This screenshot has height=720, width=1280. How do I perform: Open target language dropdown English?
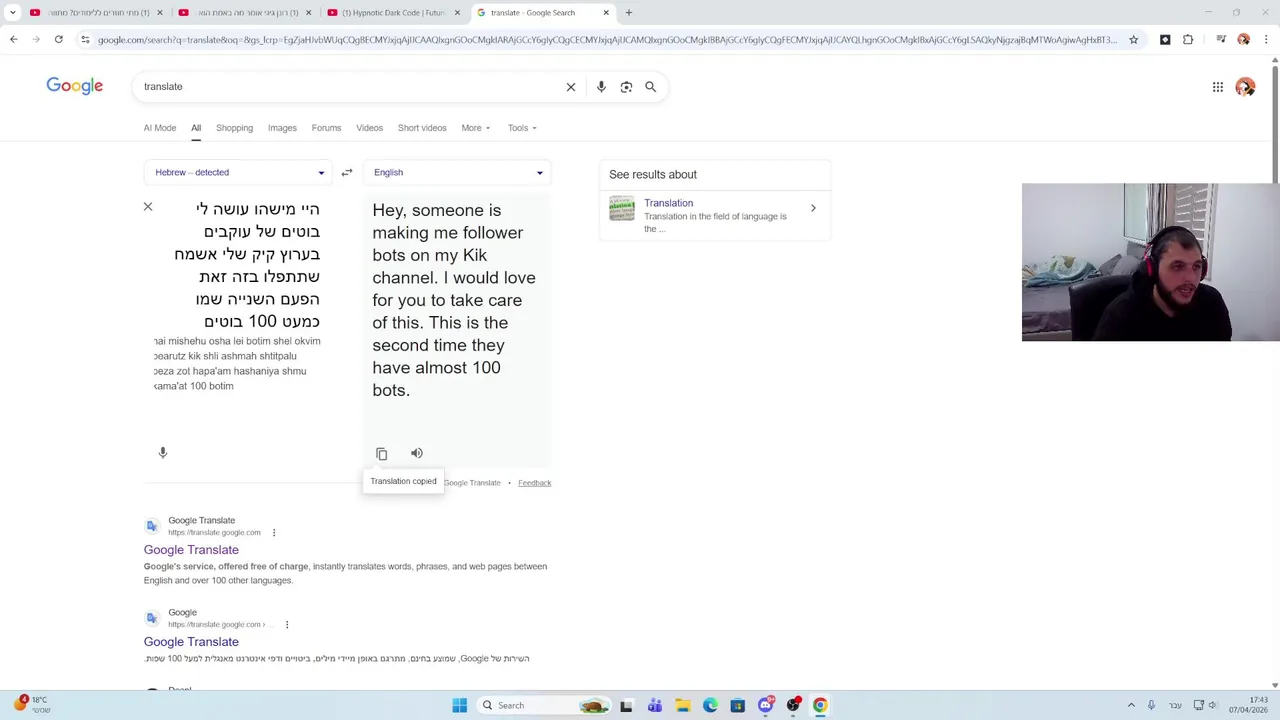[x=457, y=172]
